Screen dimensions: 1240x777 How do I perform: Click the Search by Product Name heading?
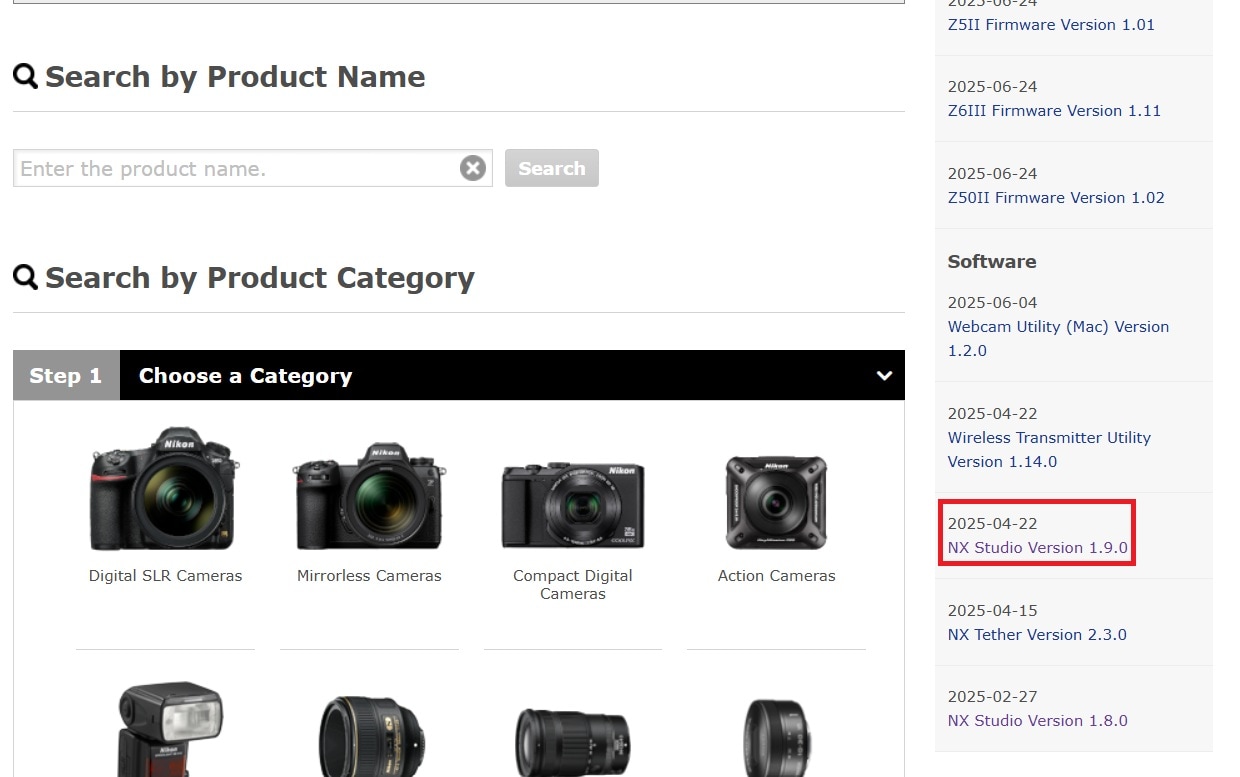coord(235,77)
